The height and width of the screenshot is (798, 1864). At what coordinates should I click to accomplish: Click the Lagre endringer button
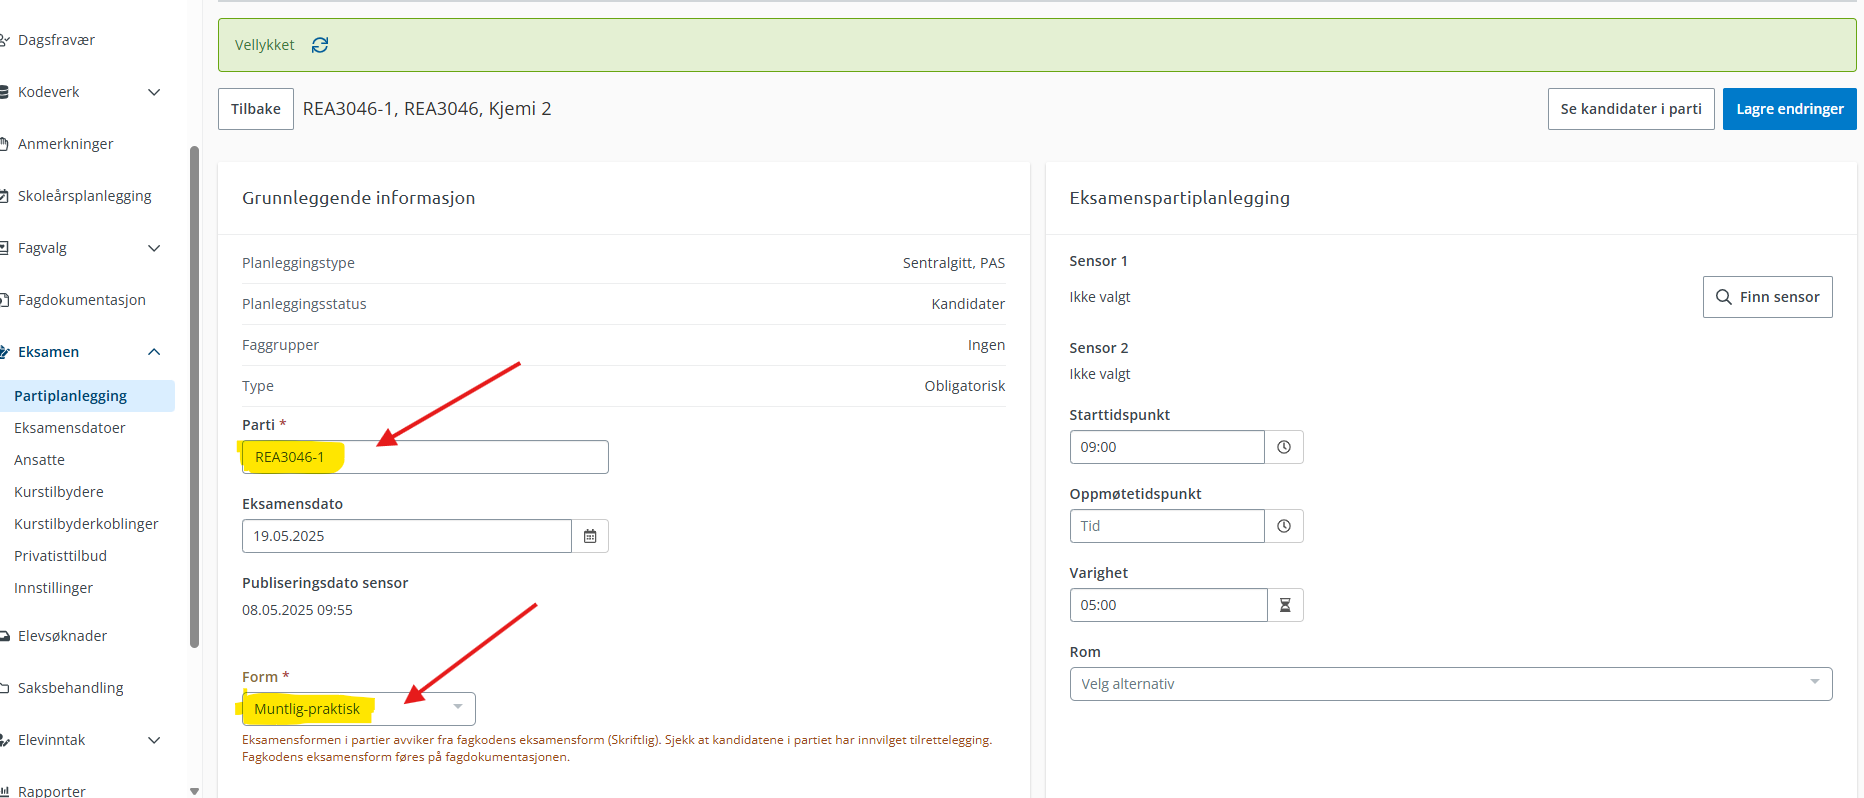[1789, 109]
